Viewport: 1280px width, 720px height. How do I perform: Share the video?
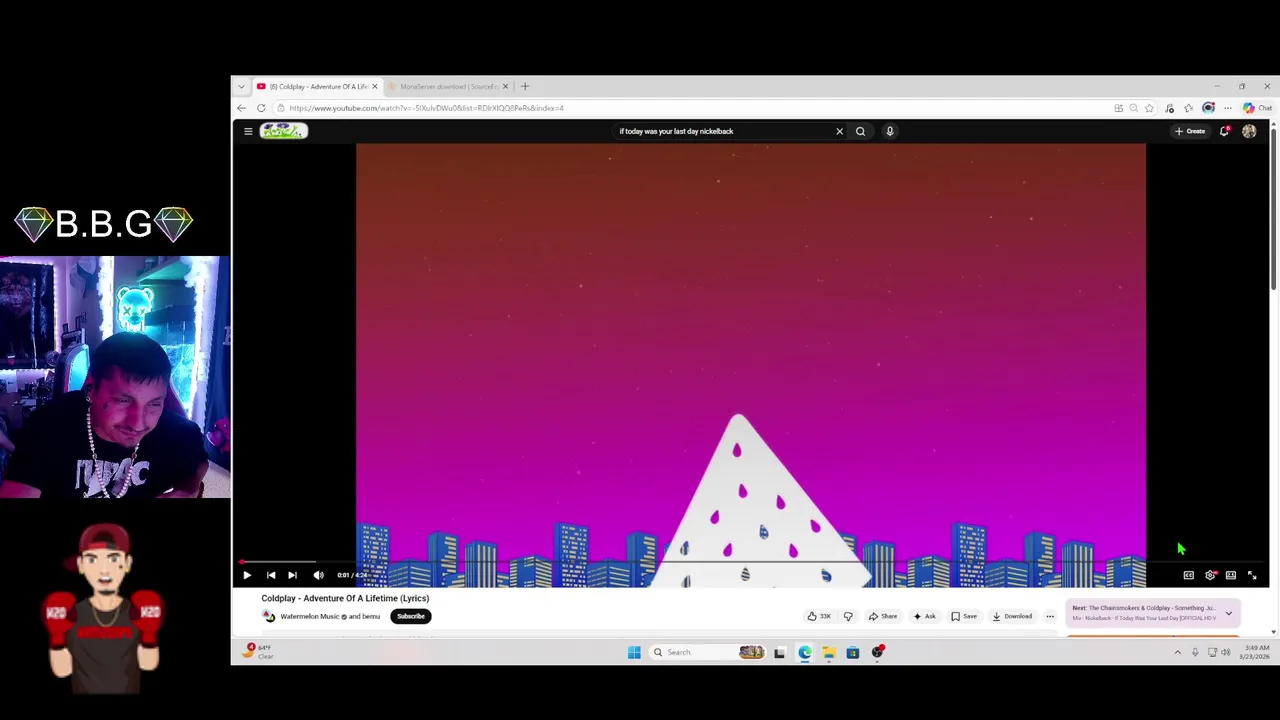[x=883, y=616]
